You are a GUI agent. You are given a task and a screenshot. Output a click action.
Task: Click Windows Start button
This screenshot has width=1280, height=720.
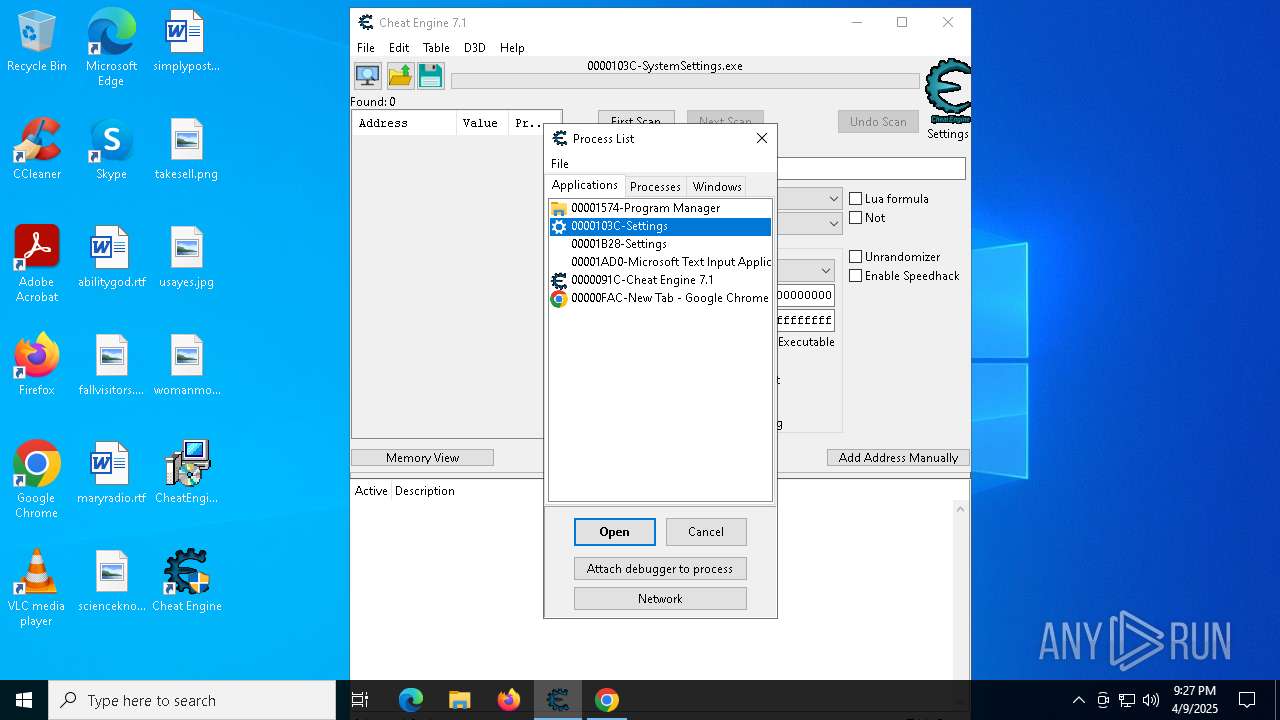coord(24,700)
